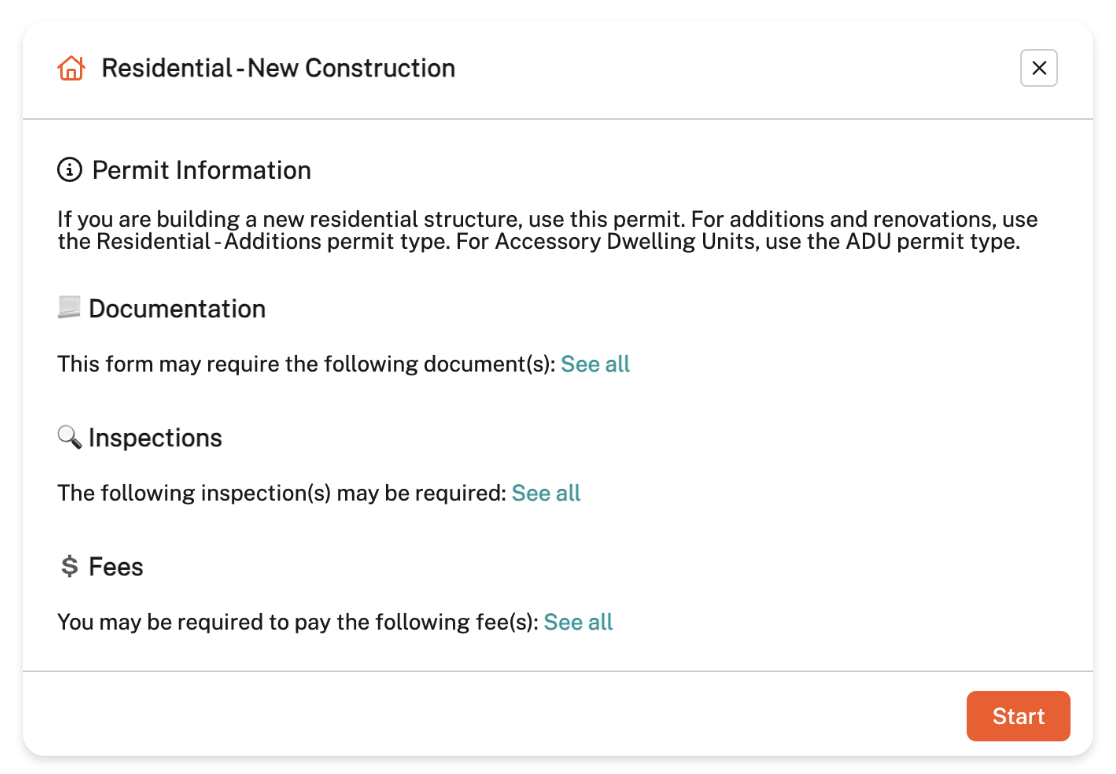This screenshot has height=774, width=1116.
Task: Open See all link for inspections
Action: click(x=546, y=493)
